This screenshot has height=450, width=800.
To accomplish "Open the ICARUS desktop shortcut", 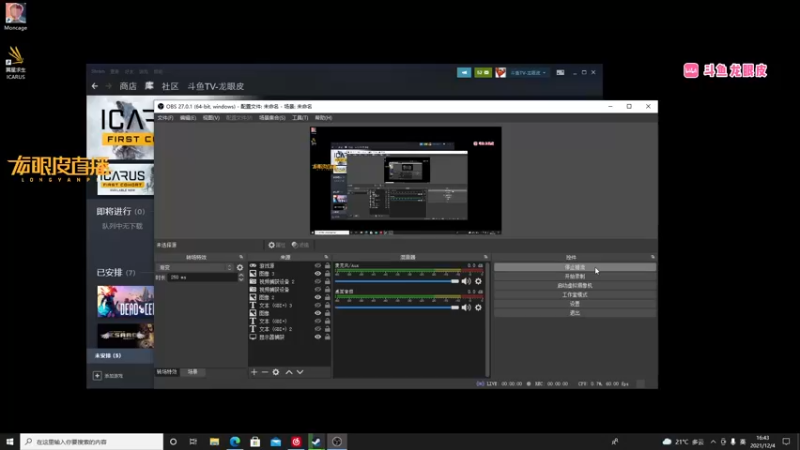I will (15, 63).
